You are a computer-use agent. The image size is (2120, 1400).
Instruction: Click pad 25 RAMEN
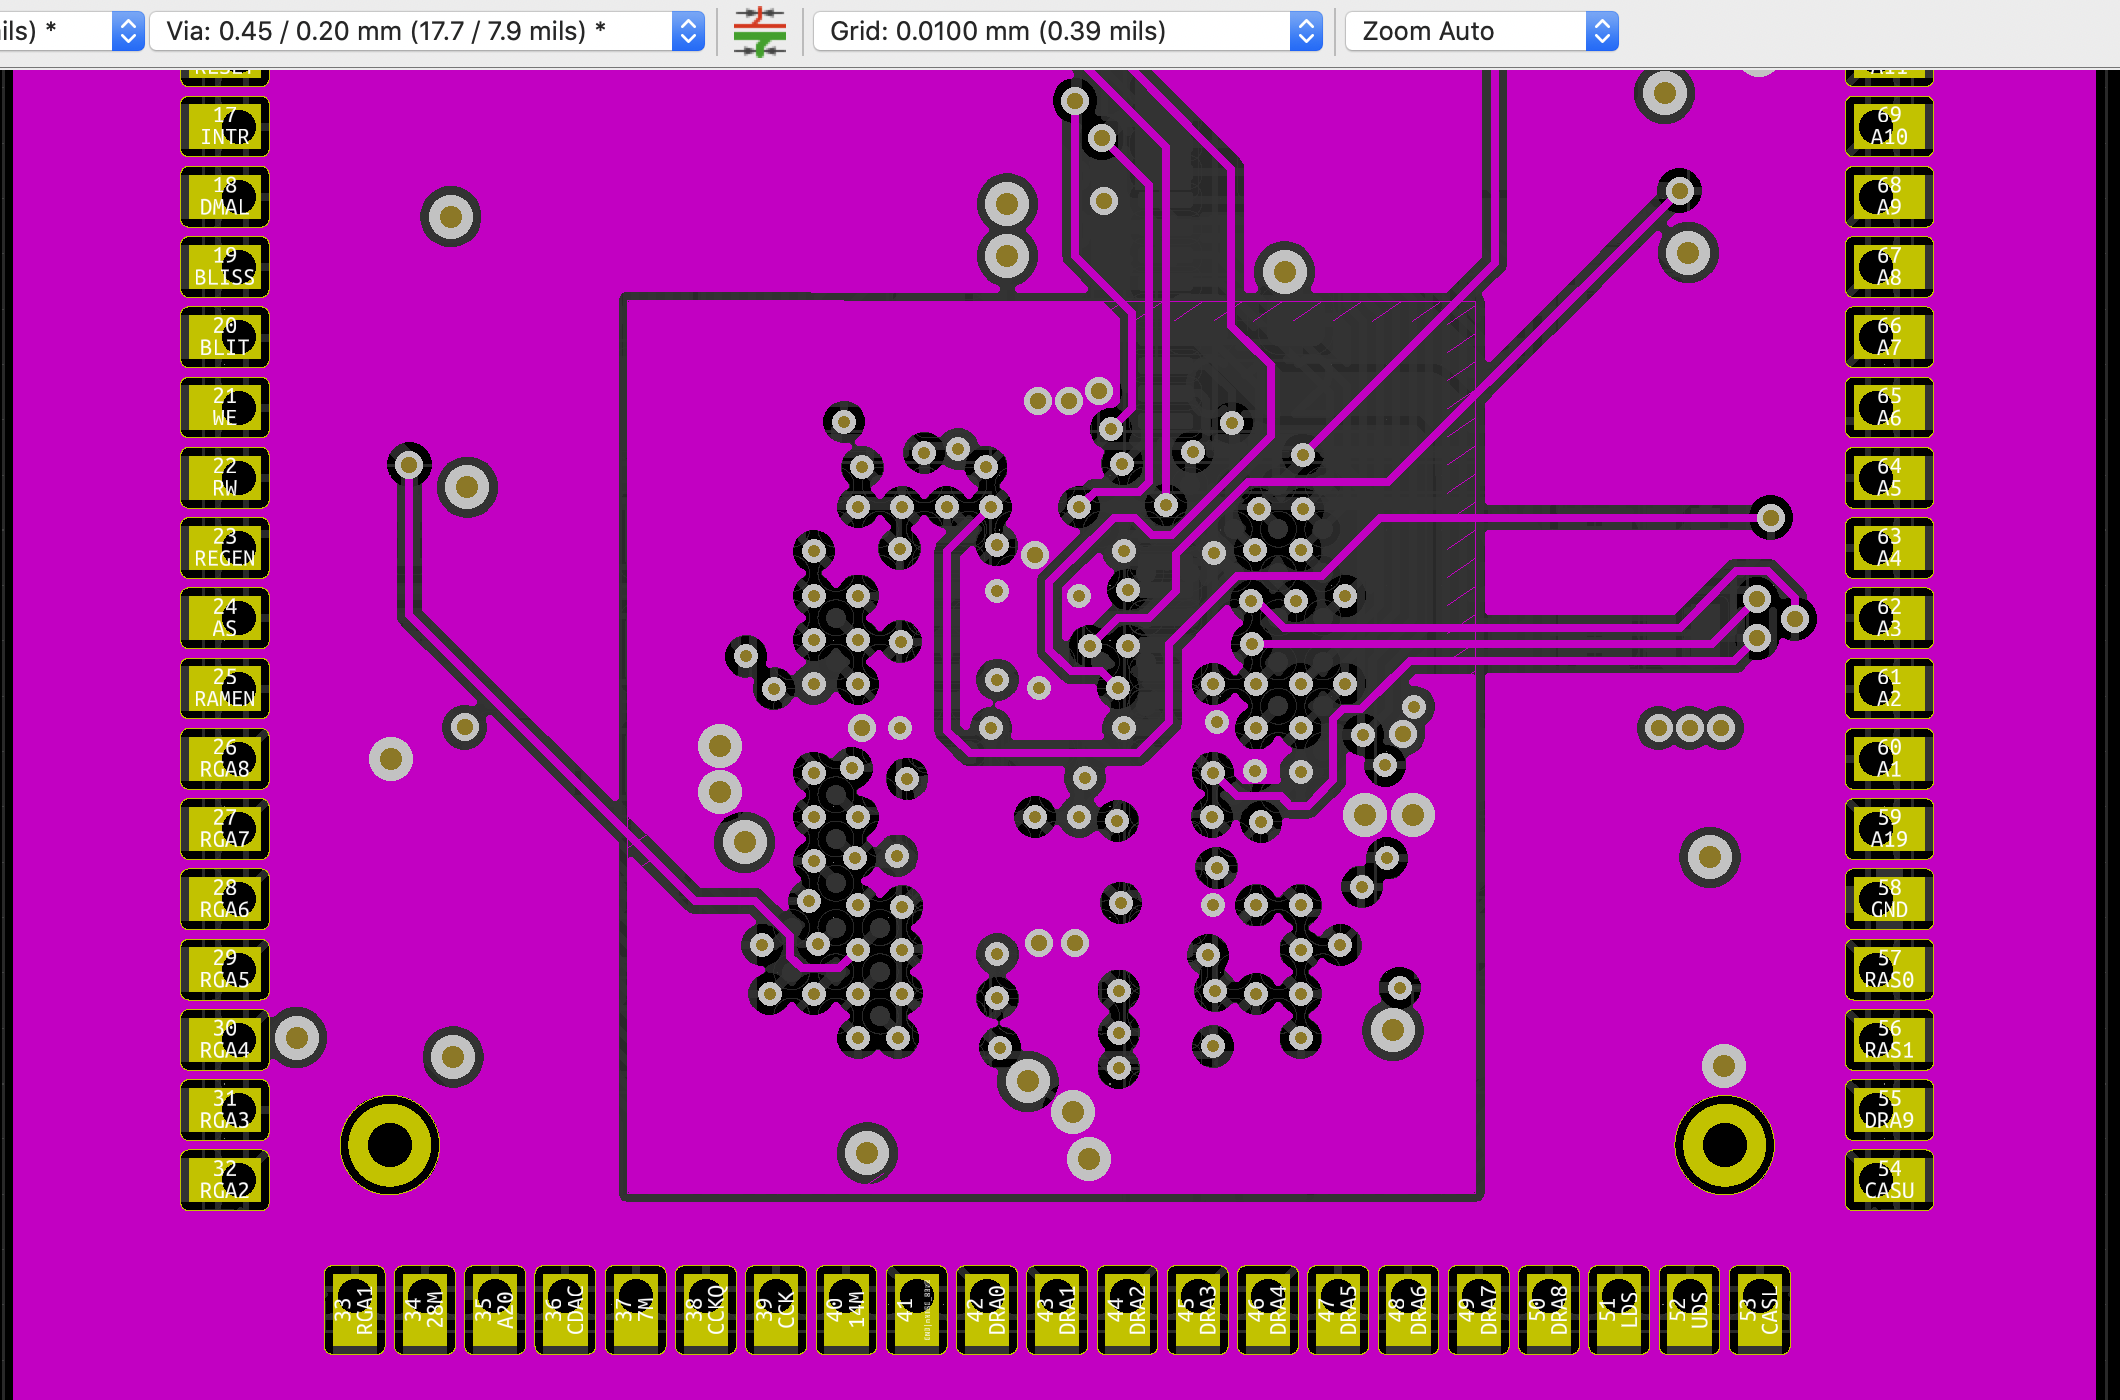click(225, 688)
